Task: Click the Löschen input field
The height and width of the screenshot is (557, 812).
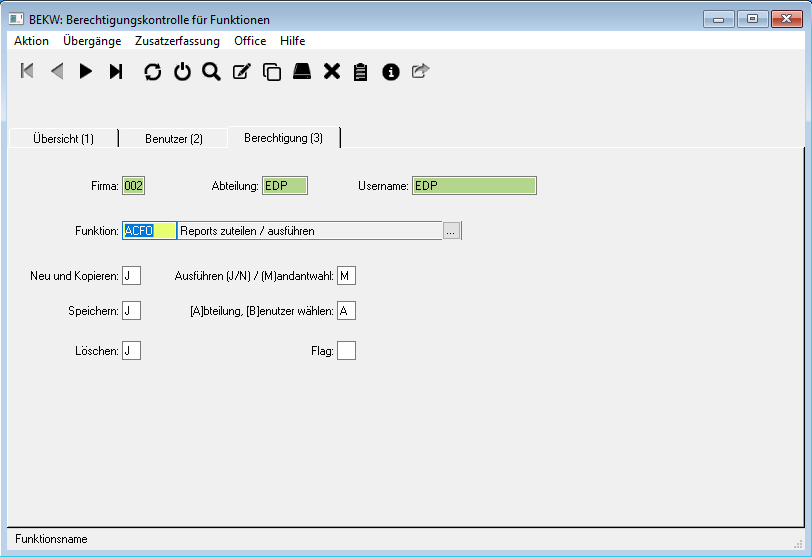Action: pyautogui.click(x=131, y=351)
